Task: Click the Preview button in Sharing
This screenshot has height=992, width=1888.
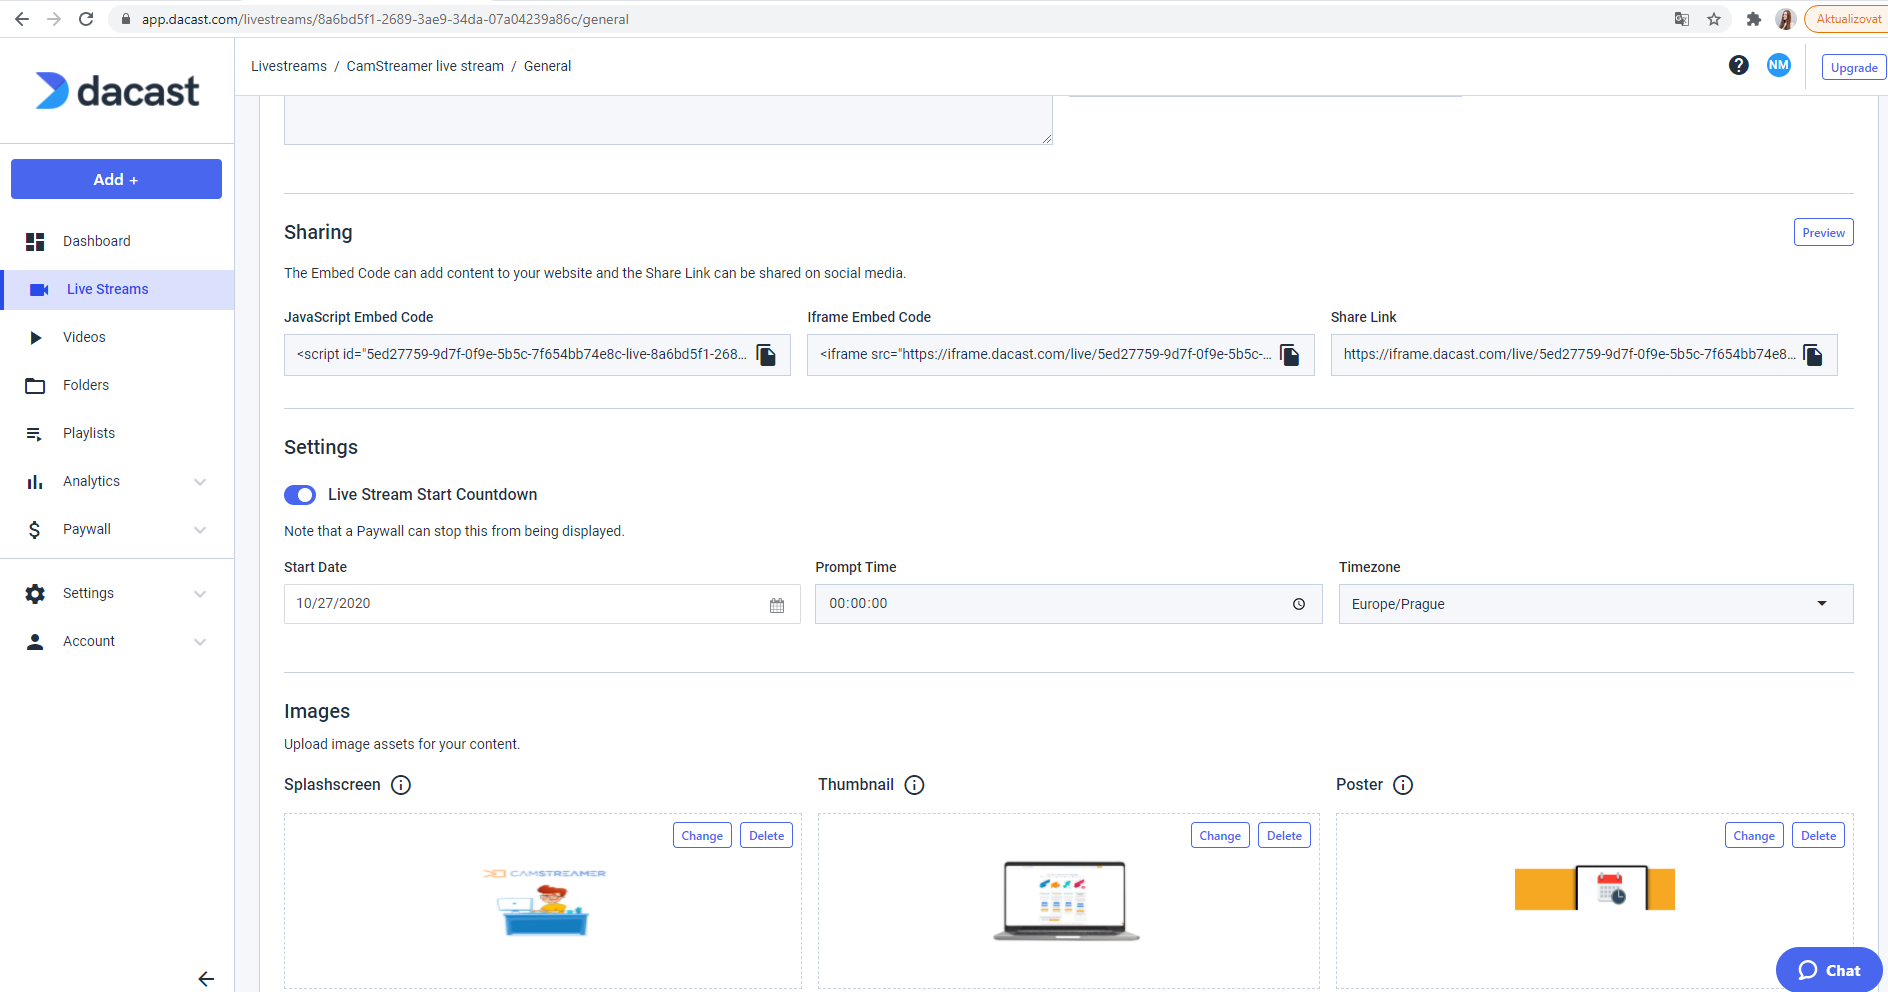Action: [1823, 232]
